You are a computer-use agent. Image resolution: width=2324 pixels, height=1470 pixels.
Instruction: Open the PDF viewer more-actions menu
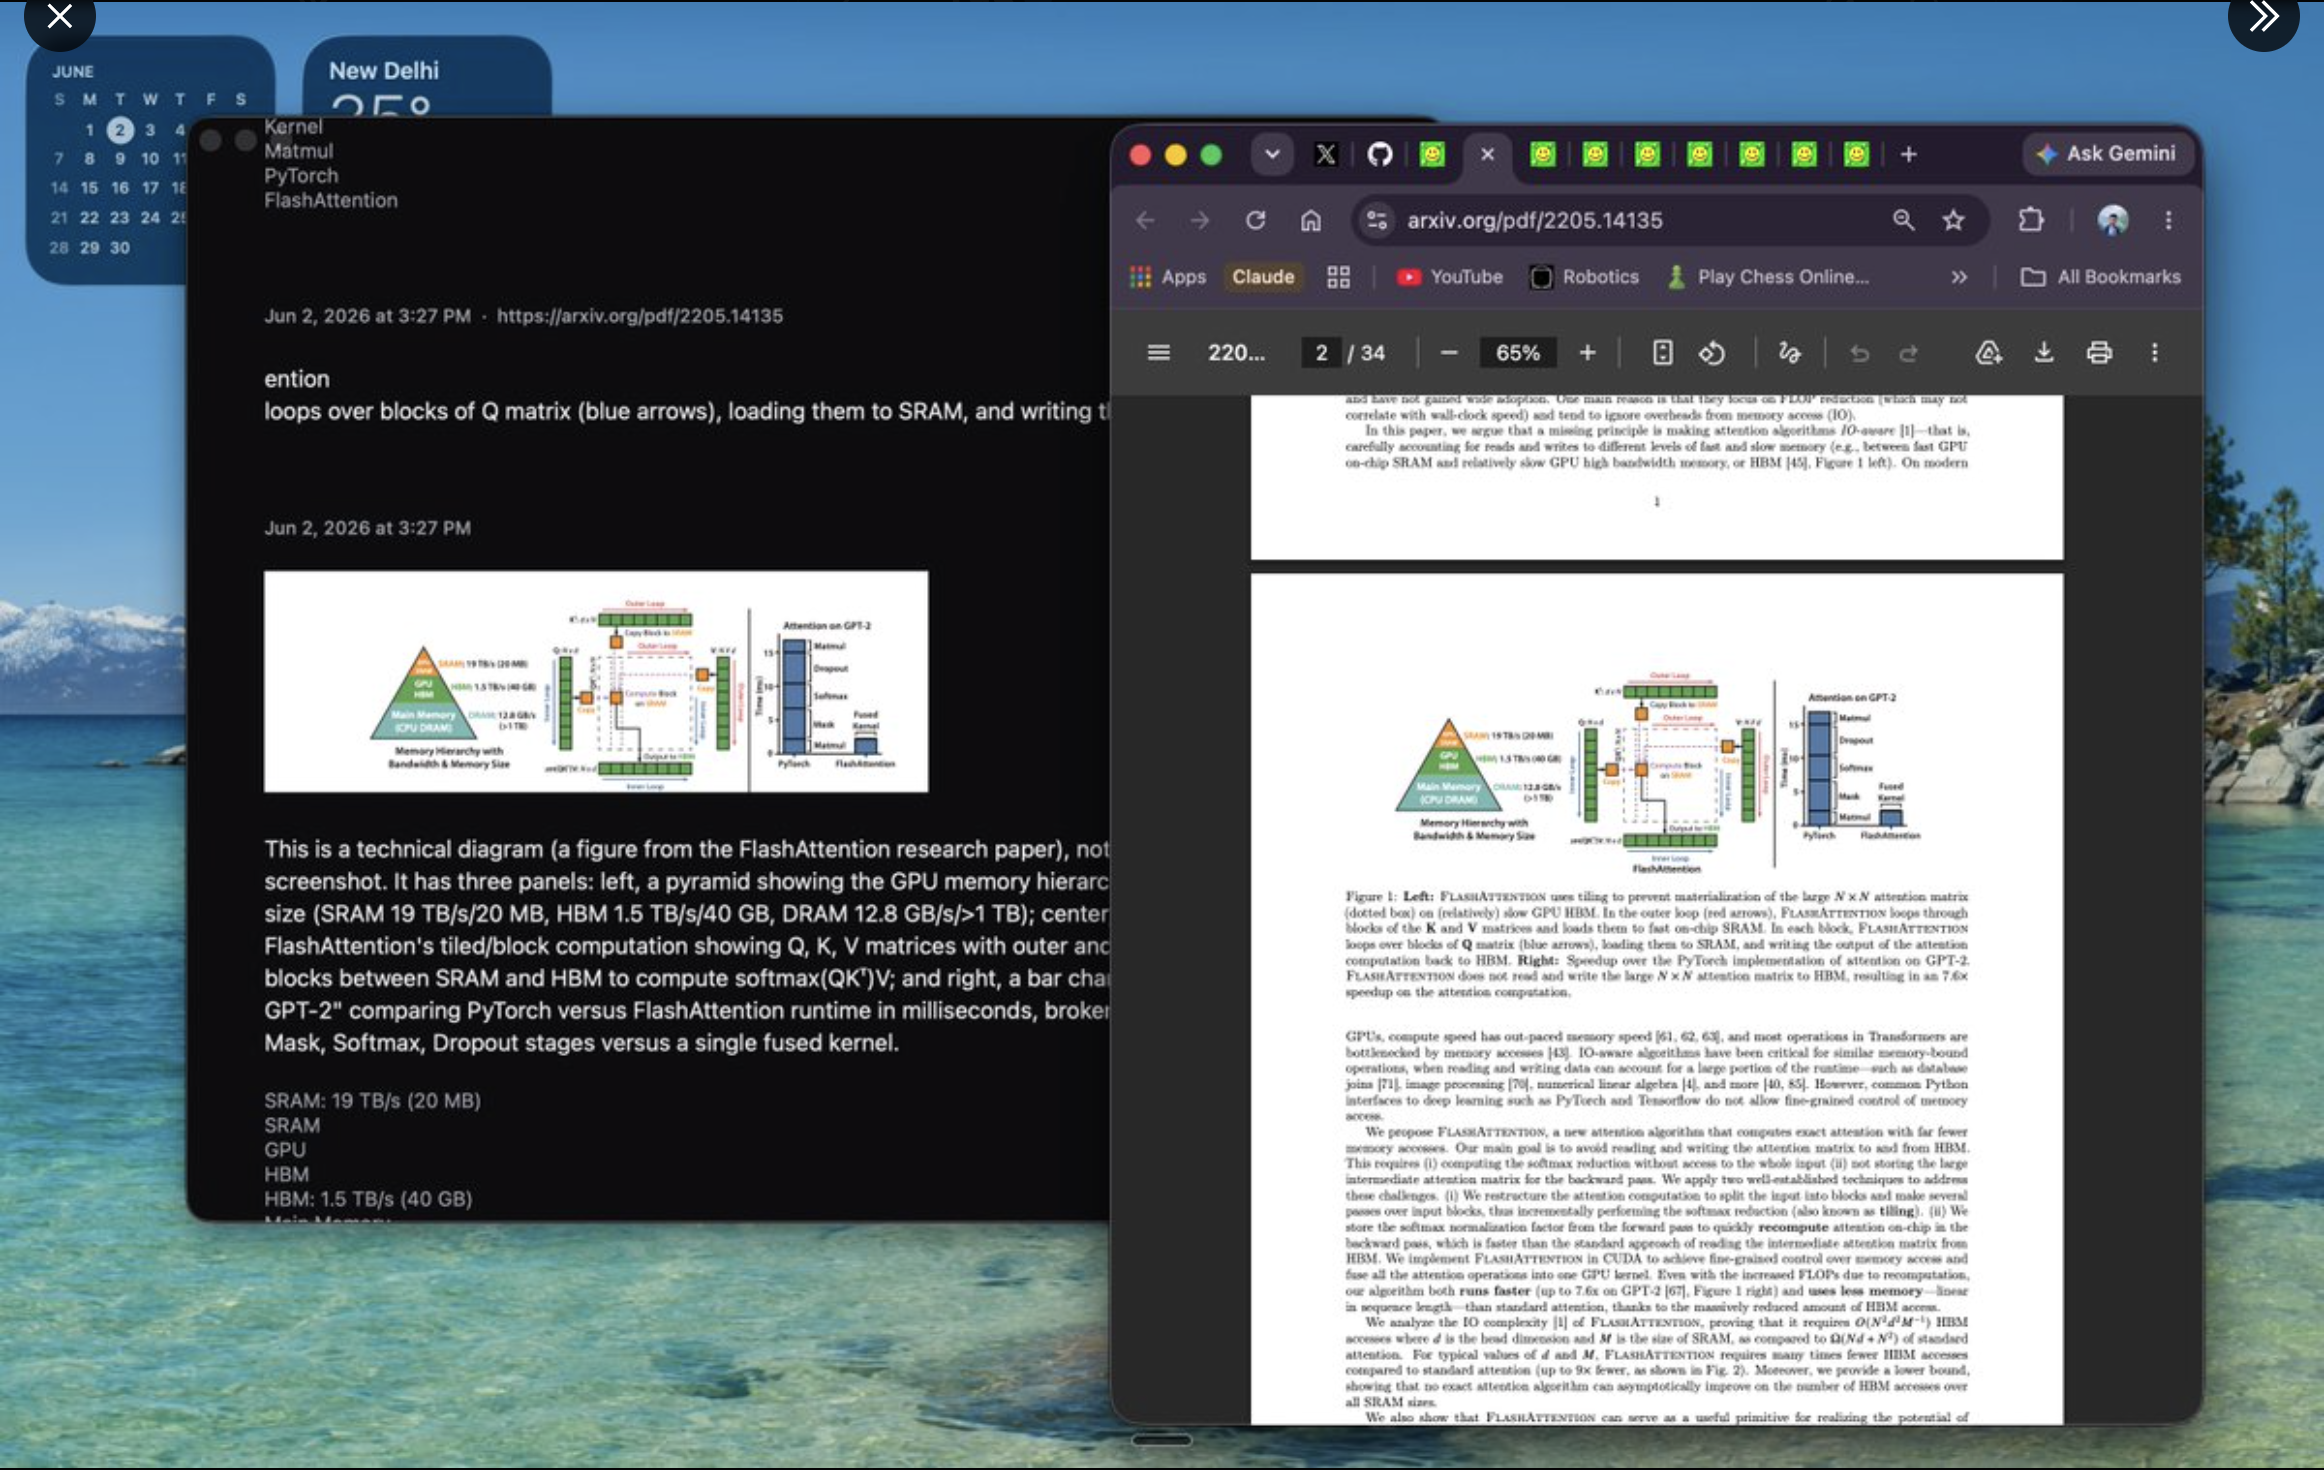coord(2155,353)
